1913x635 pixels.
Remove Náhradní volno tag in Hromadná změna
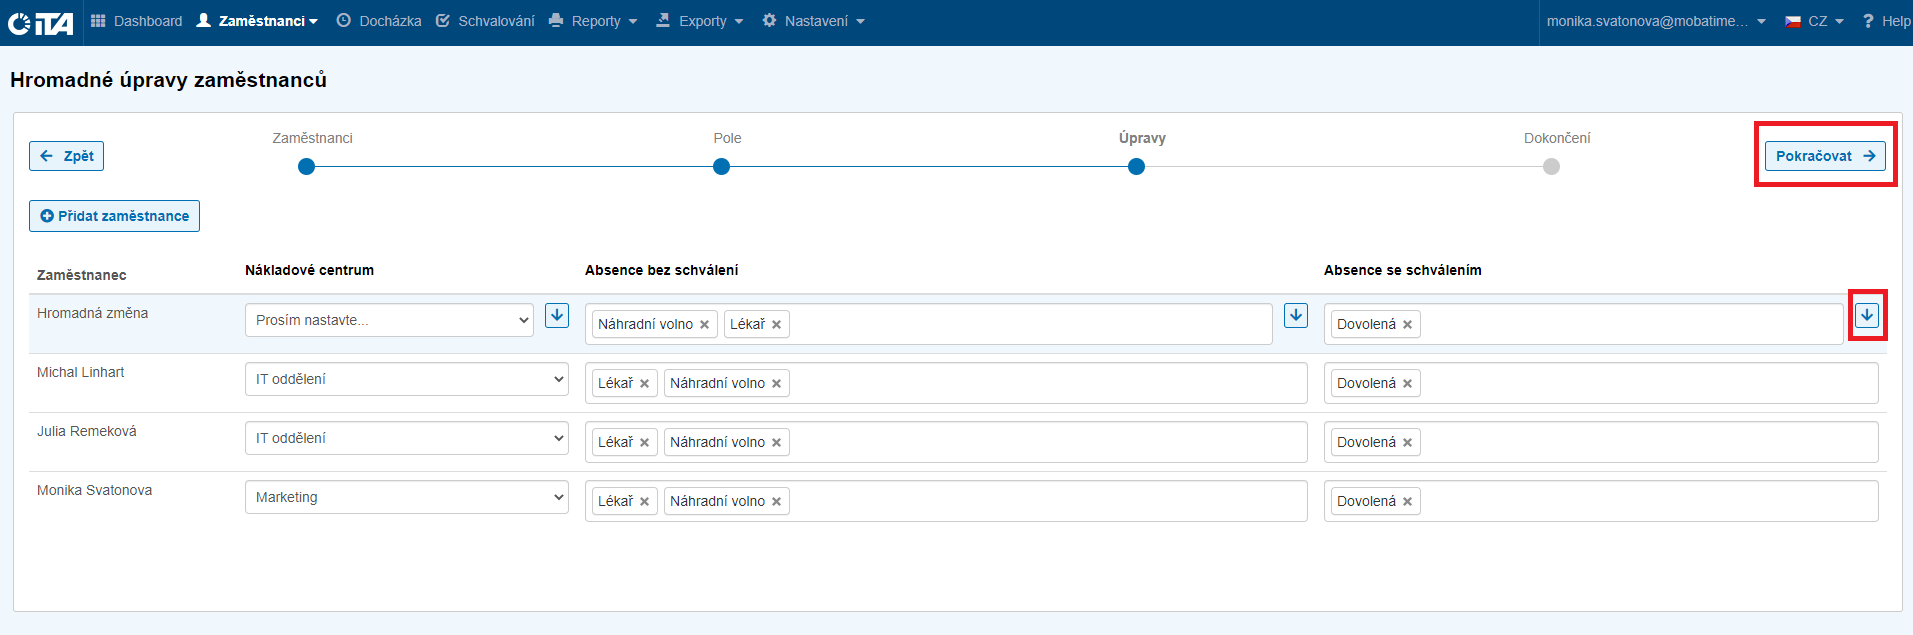(x=705, y=325)
